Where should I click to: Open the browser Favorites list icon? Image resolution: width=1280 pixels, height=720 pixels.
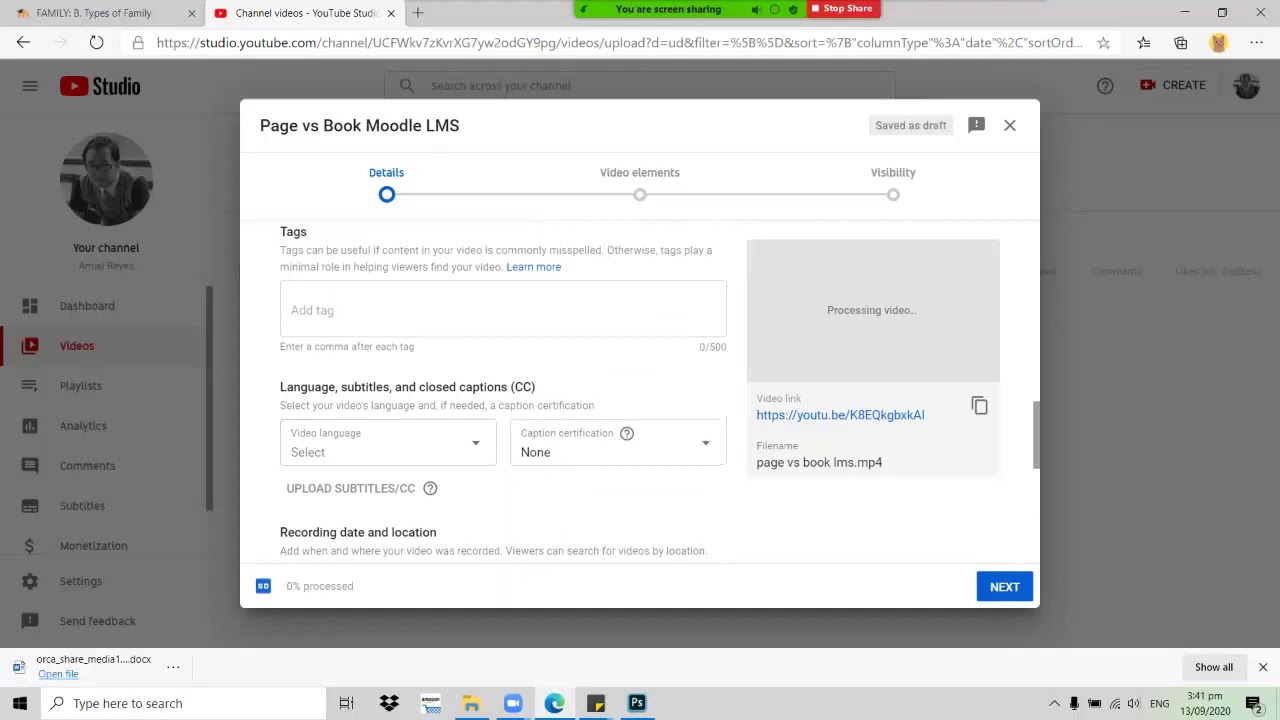point(1144,43)
